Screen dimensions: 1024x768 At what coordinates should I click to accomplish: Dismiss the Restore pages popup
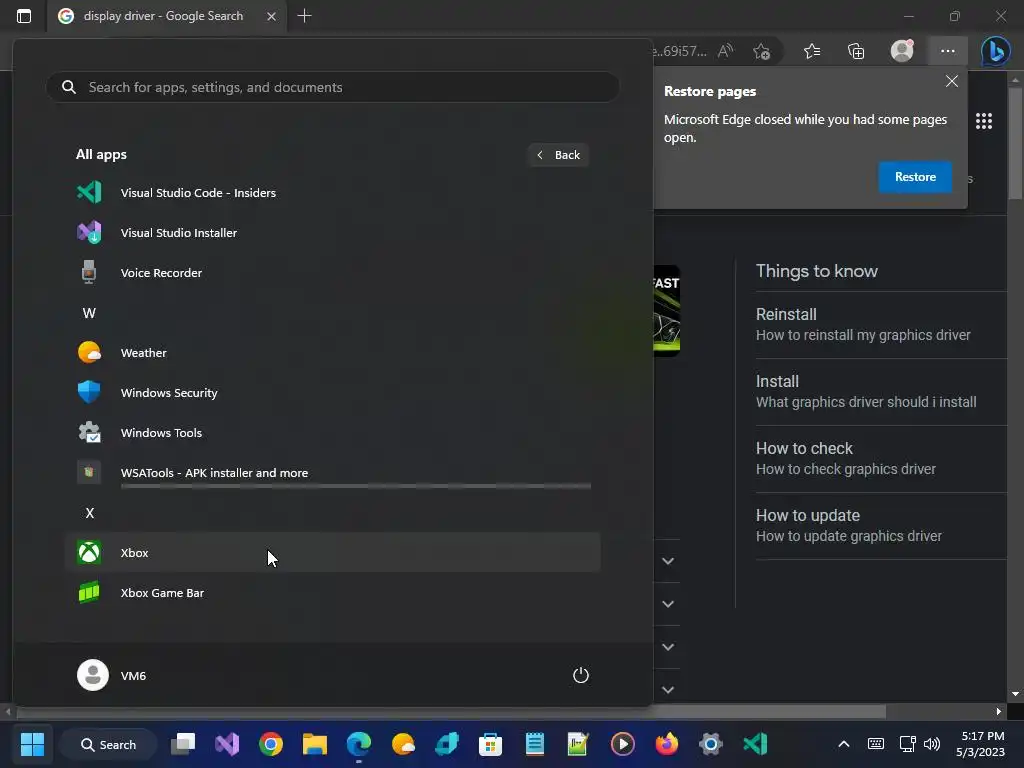point(952,81)
